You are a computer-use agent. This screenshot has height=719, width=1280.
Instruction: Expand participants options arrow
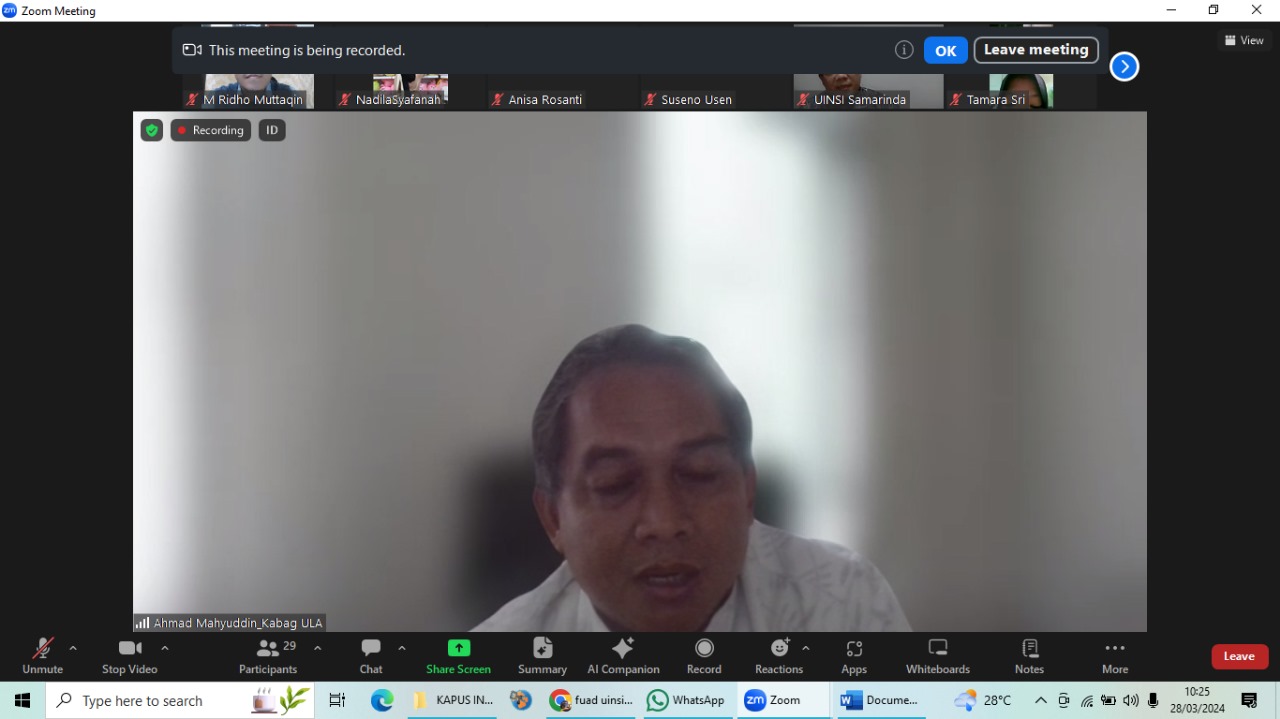318,648
